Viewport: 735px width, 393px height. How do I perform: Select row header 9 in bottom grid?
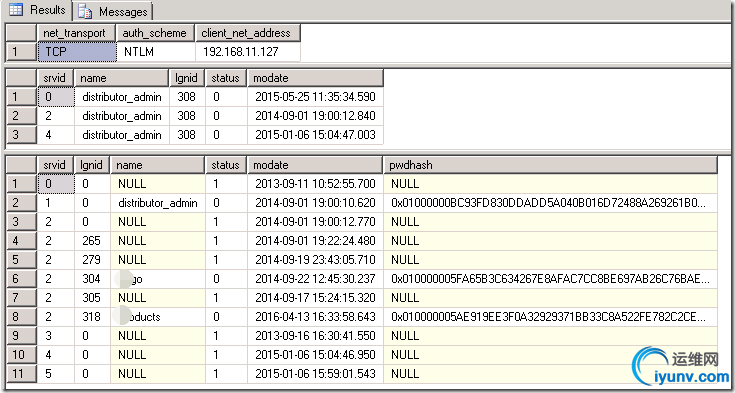tap(22, 336)
